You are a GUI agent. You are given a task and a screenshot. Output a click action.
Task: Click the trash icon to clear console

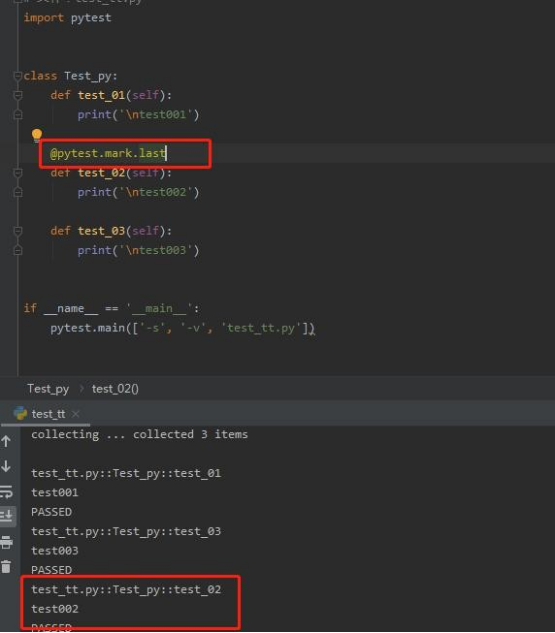(x=6, y=567)
